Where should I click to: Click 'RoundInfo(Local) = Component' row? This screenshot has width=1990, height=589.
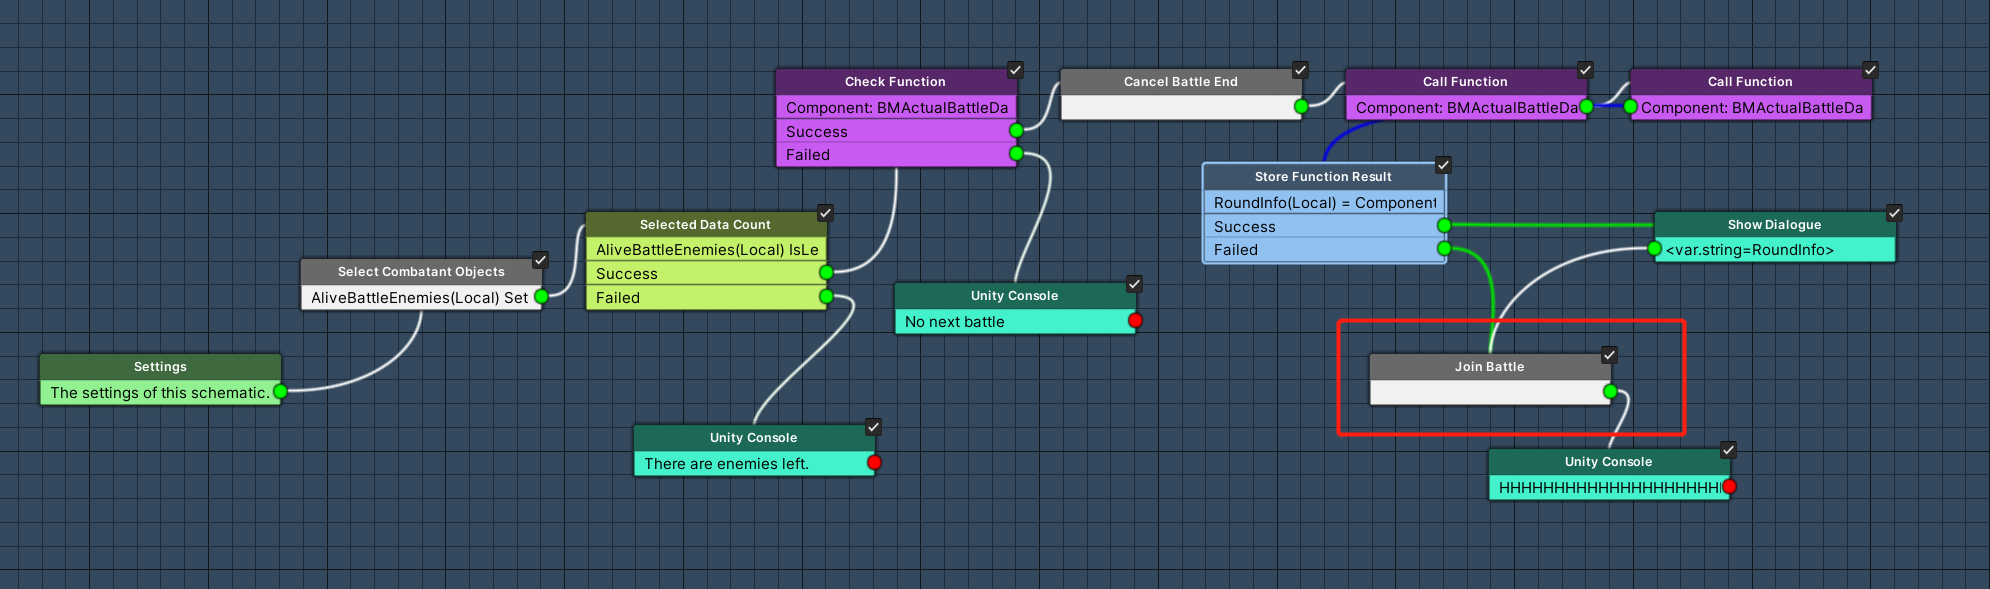1324,202
